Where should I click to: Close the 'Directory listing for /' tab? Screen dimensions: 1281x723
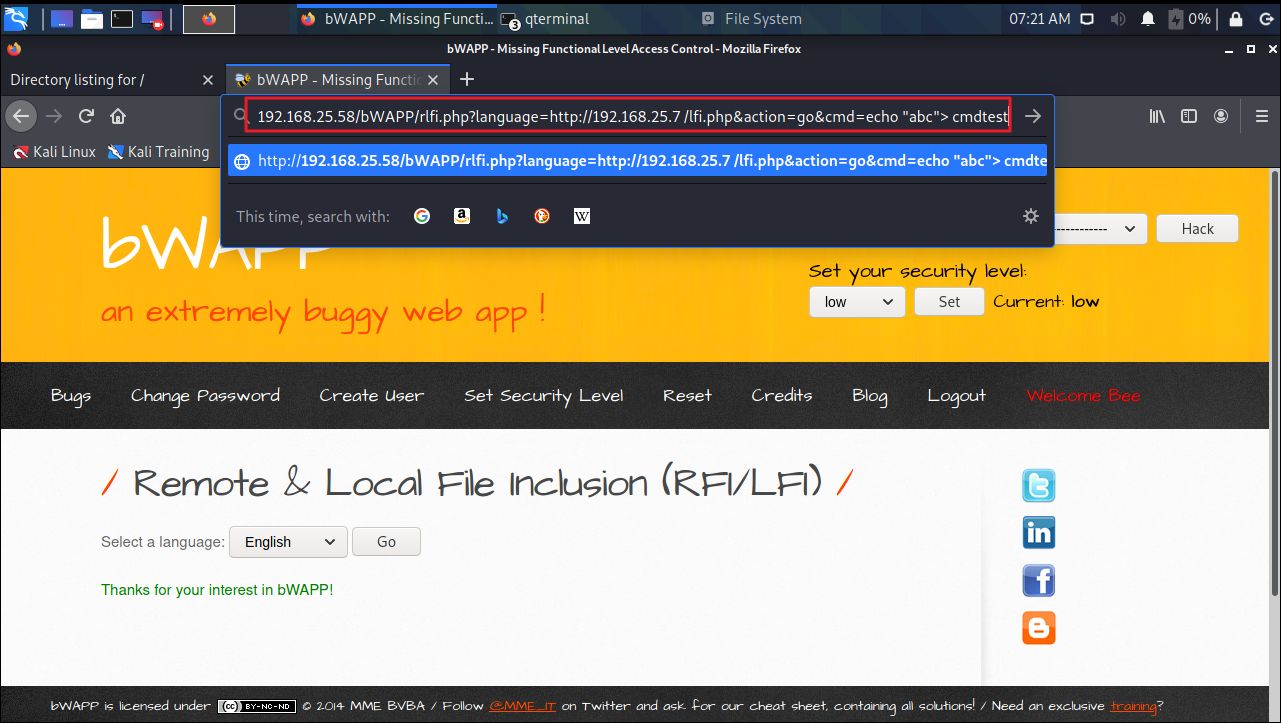click(208, 80)
